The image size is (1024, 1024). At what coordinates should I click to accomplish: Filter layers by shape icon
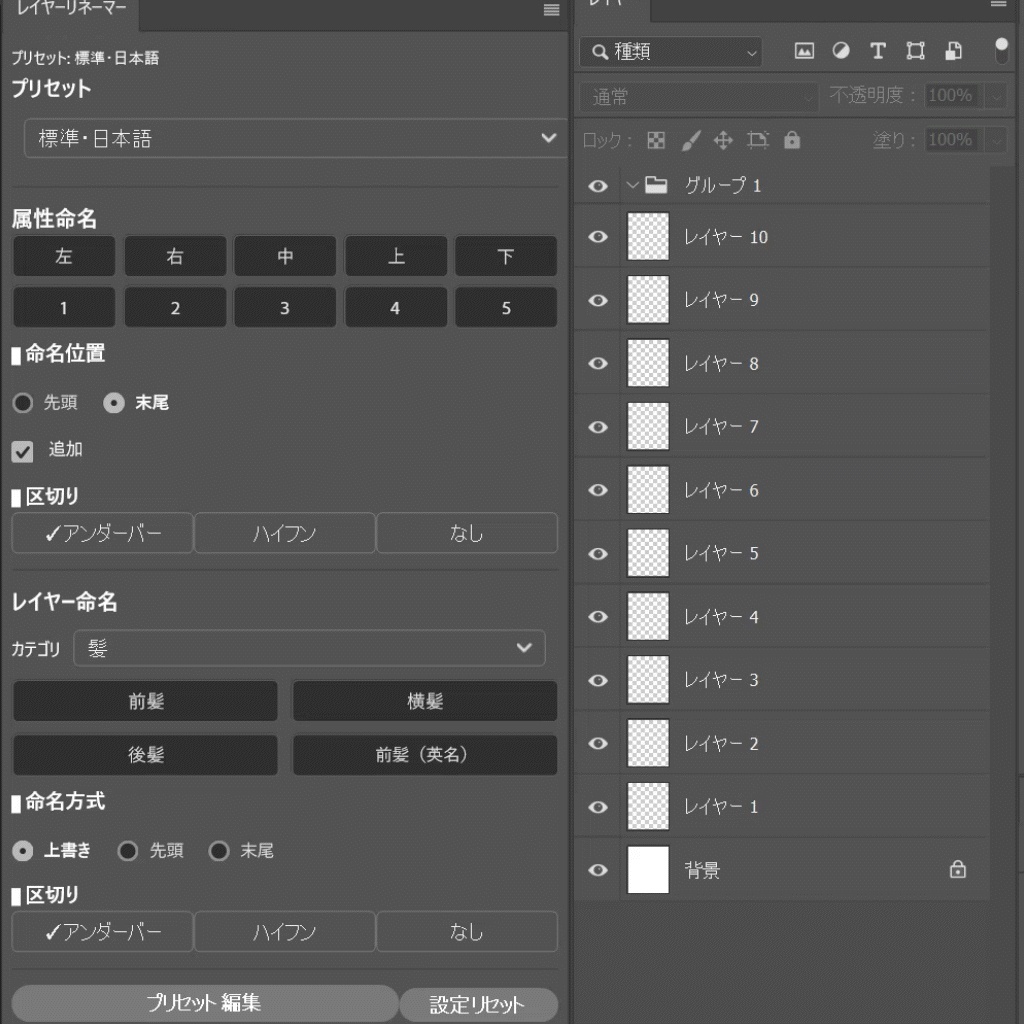coord(916,51)
